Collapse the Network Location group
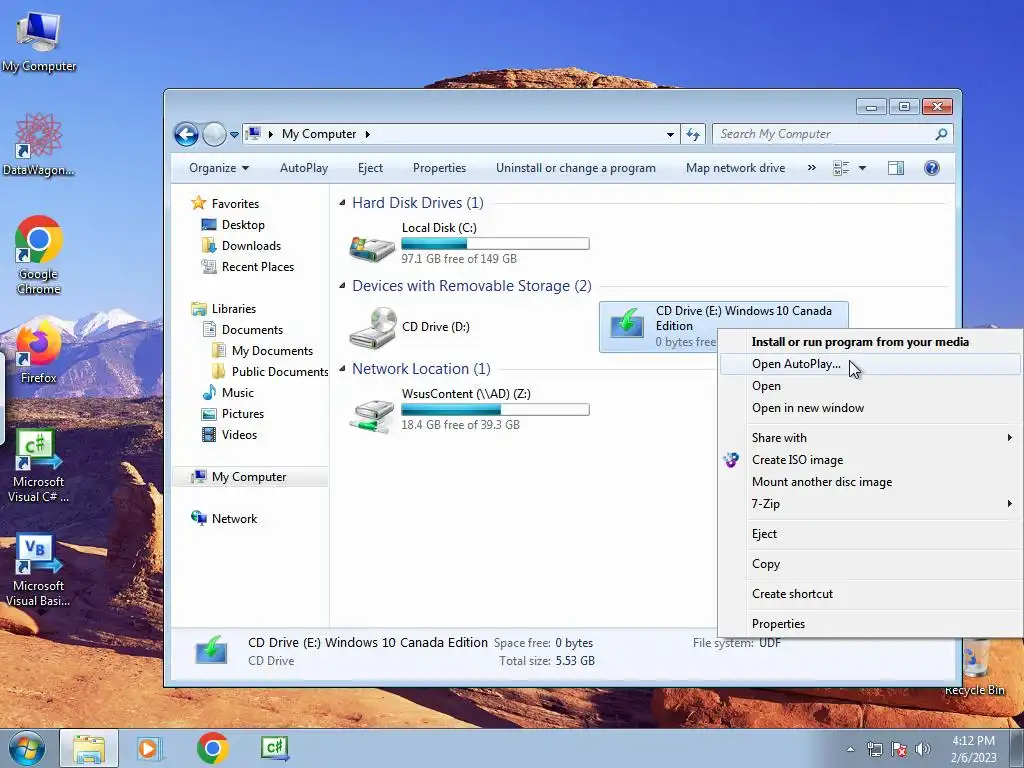 tap(342, 368)
